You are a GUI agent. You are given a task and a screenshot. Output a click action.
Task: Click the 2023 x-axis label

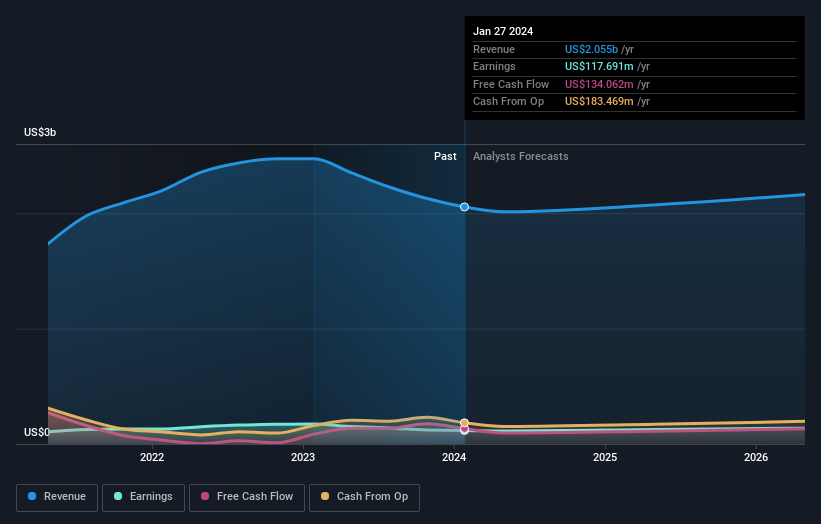(303, 457)
